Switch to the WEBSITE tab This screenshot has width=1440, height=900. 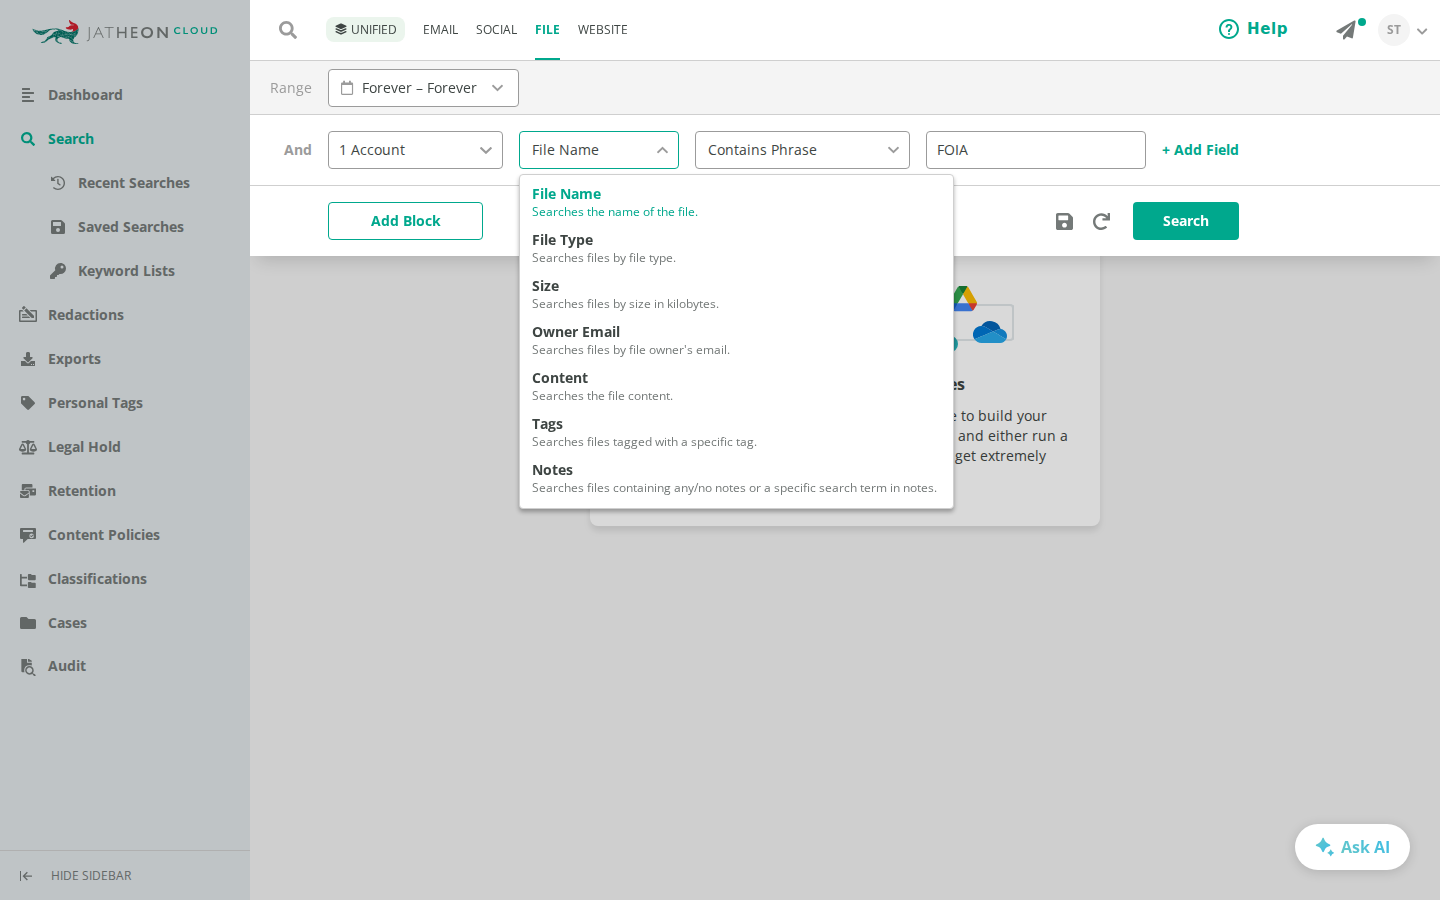point(603,30)
